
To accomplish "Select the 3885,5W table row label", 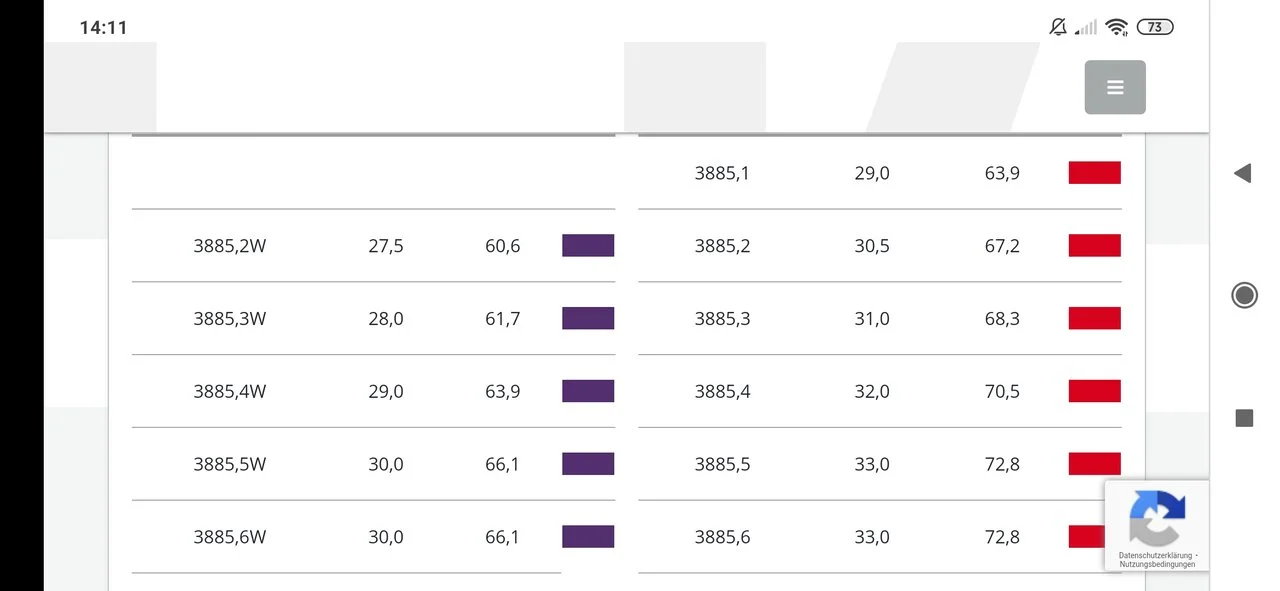I will 230,464.
